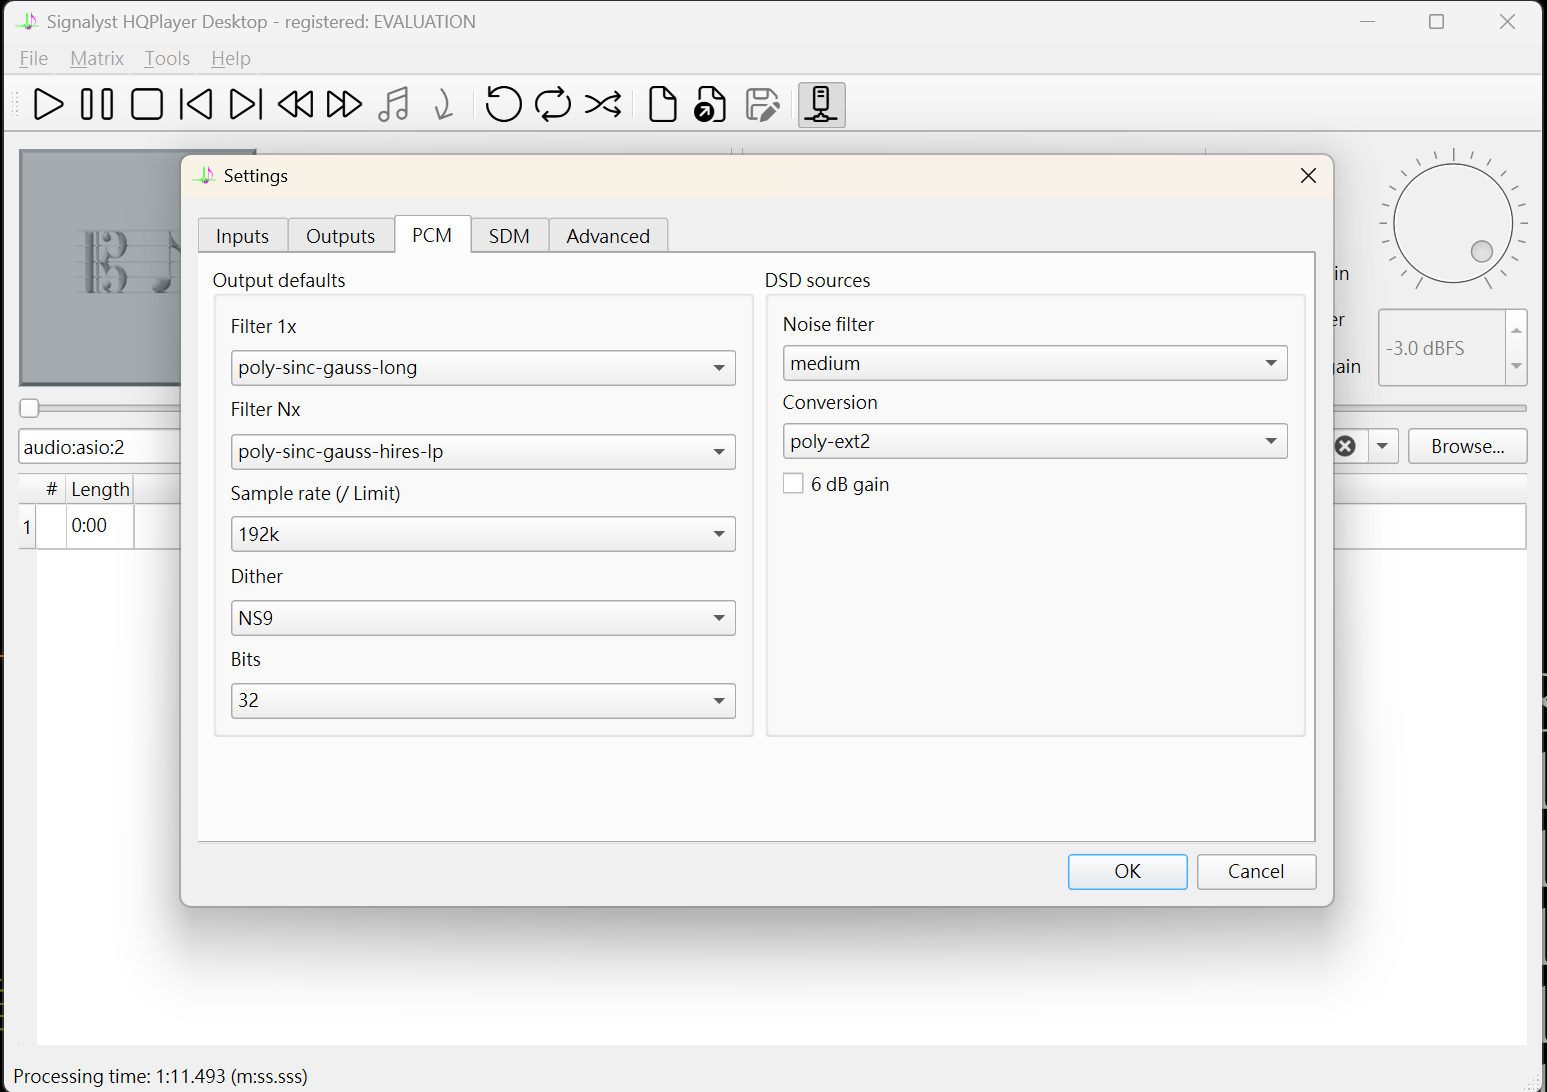The image size is (1547, 1092).
Task: Open the File menu
Action: coord(34,58)
